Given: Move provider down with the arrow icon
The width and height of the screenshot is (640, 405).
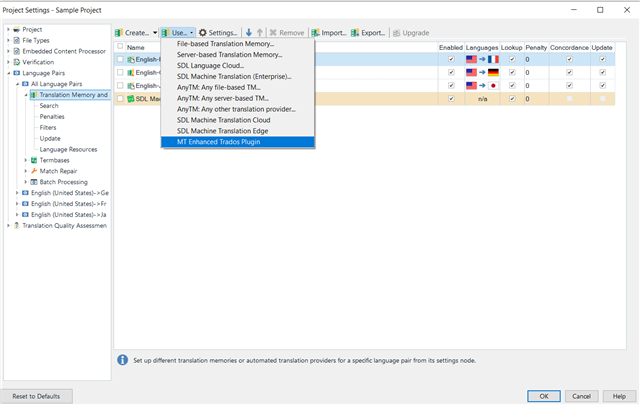Looking at the screenshot, I should click(x=249, y=32).
